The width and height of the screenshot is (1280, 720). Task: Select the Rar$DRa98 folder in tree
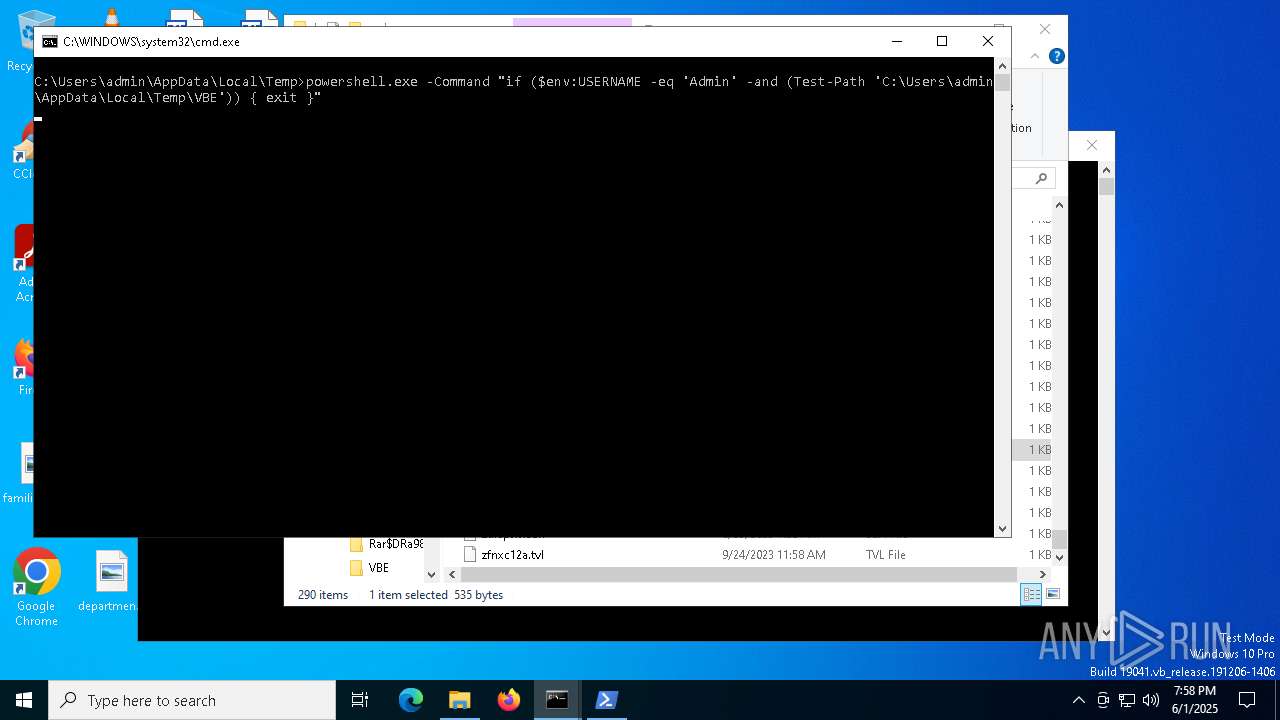(394, 544)
